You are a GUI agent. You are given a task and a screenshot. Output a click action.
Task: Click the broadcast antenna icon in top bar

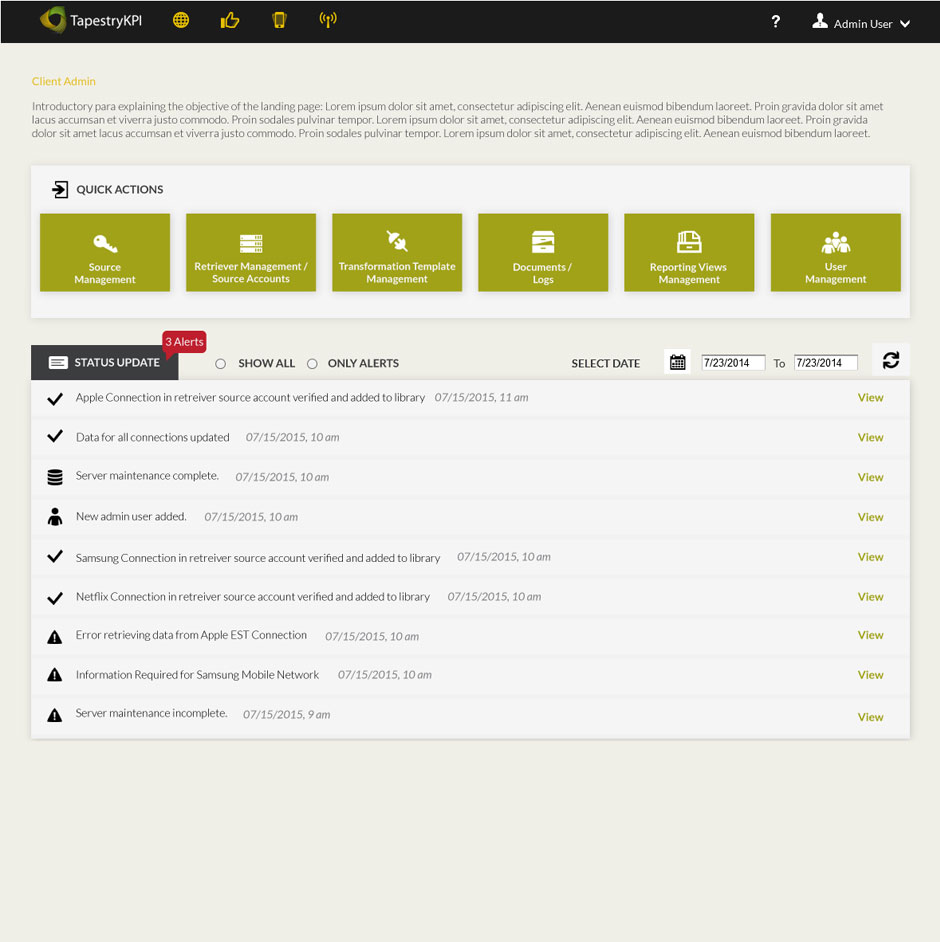point(328,20)
